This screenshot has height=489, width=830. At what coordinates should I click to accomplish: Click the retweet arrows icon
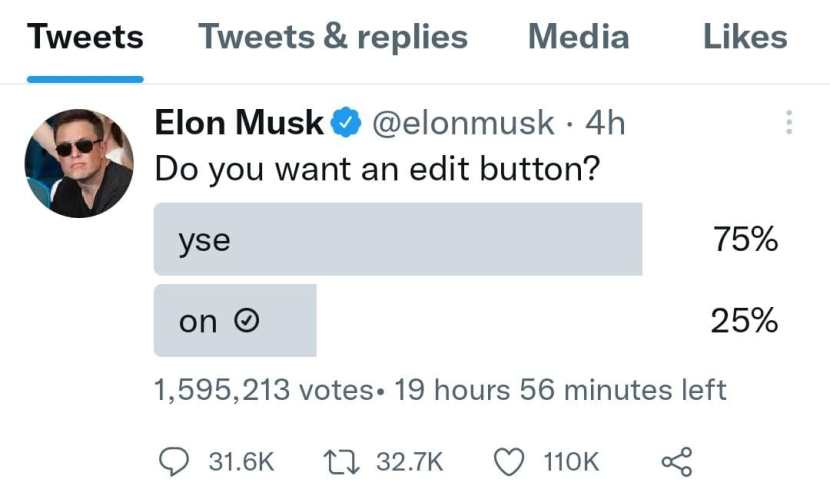coord(341,461)
